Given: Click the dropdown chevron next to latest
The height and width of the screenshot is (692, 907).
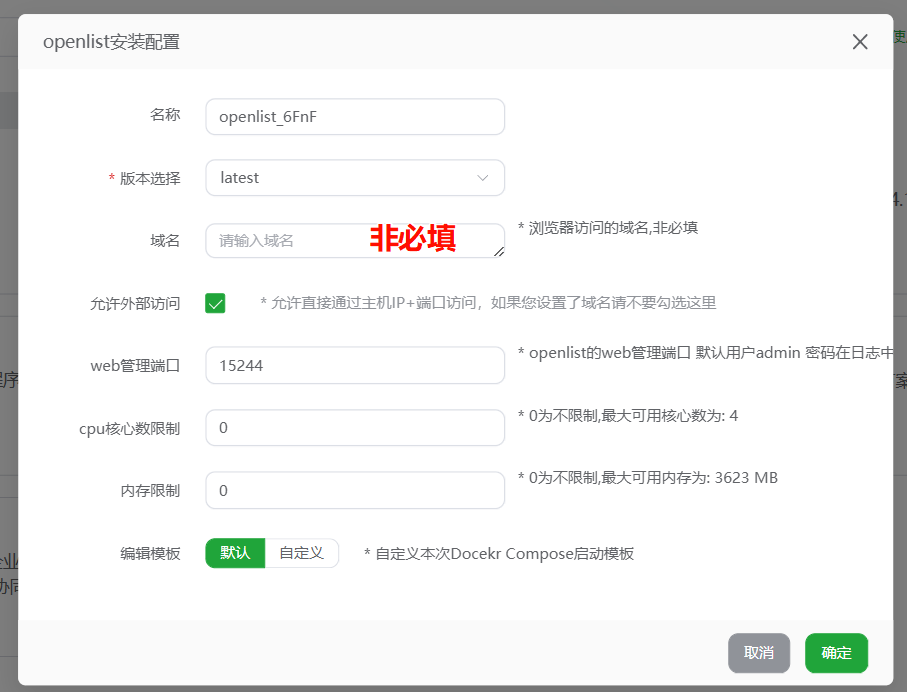Looking at the screenshot, I should 484,177.
